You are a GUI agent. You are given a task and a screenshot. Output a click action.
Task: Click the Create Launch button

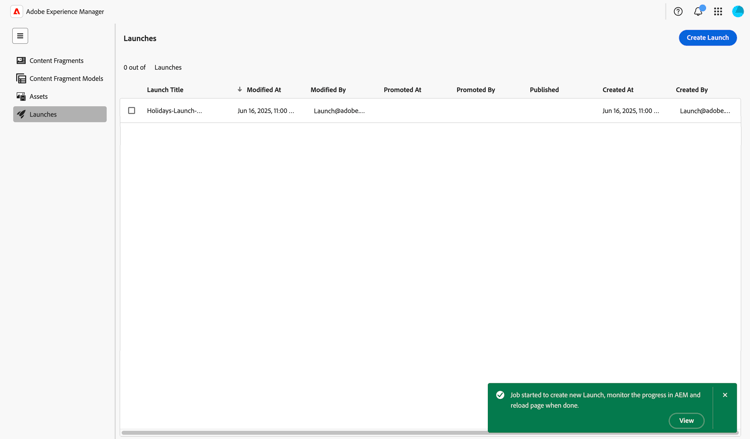pyautogui.click(x=707, y=38)
